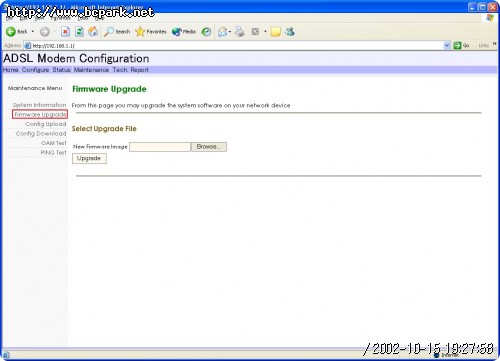The image size is (500, 361).
Task: Stop page loading with the red X icon
Action: (65, 32)
